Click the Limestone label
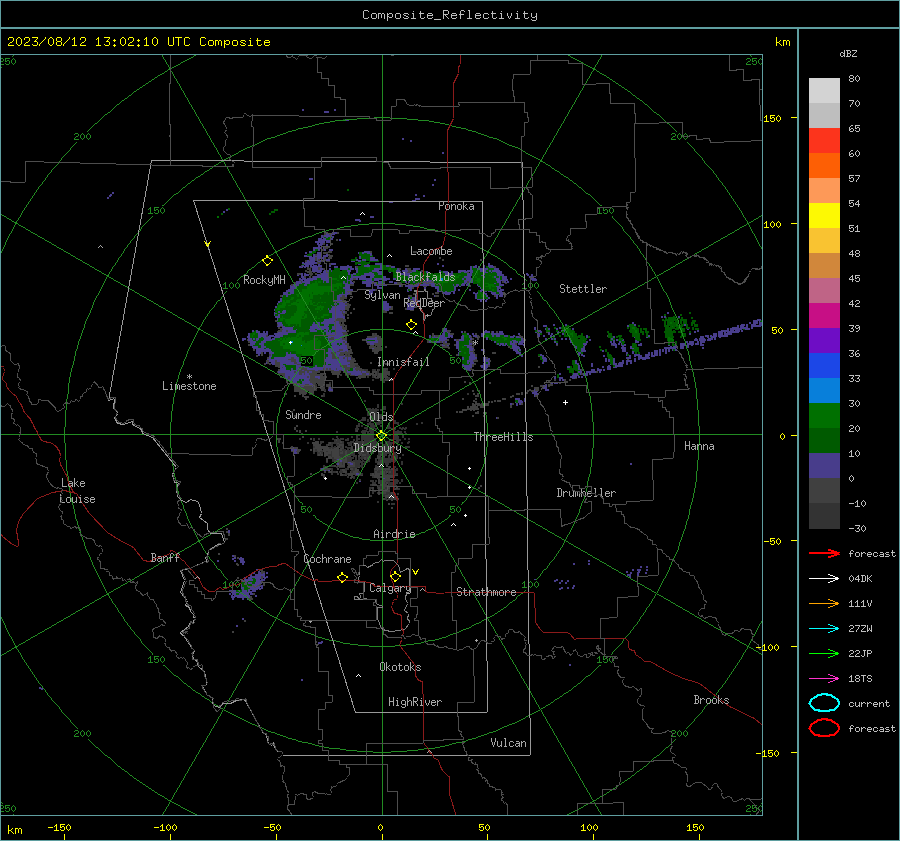This screenshot has height=841, width=900. [189, 386]
